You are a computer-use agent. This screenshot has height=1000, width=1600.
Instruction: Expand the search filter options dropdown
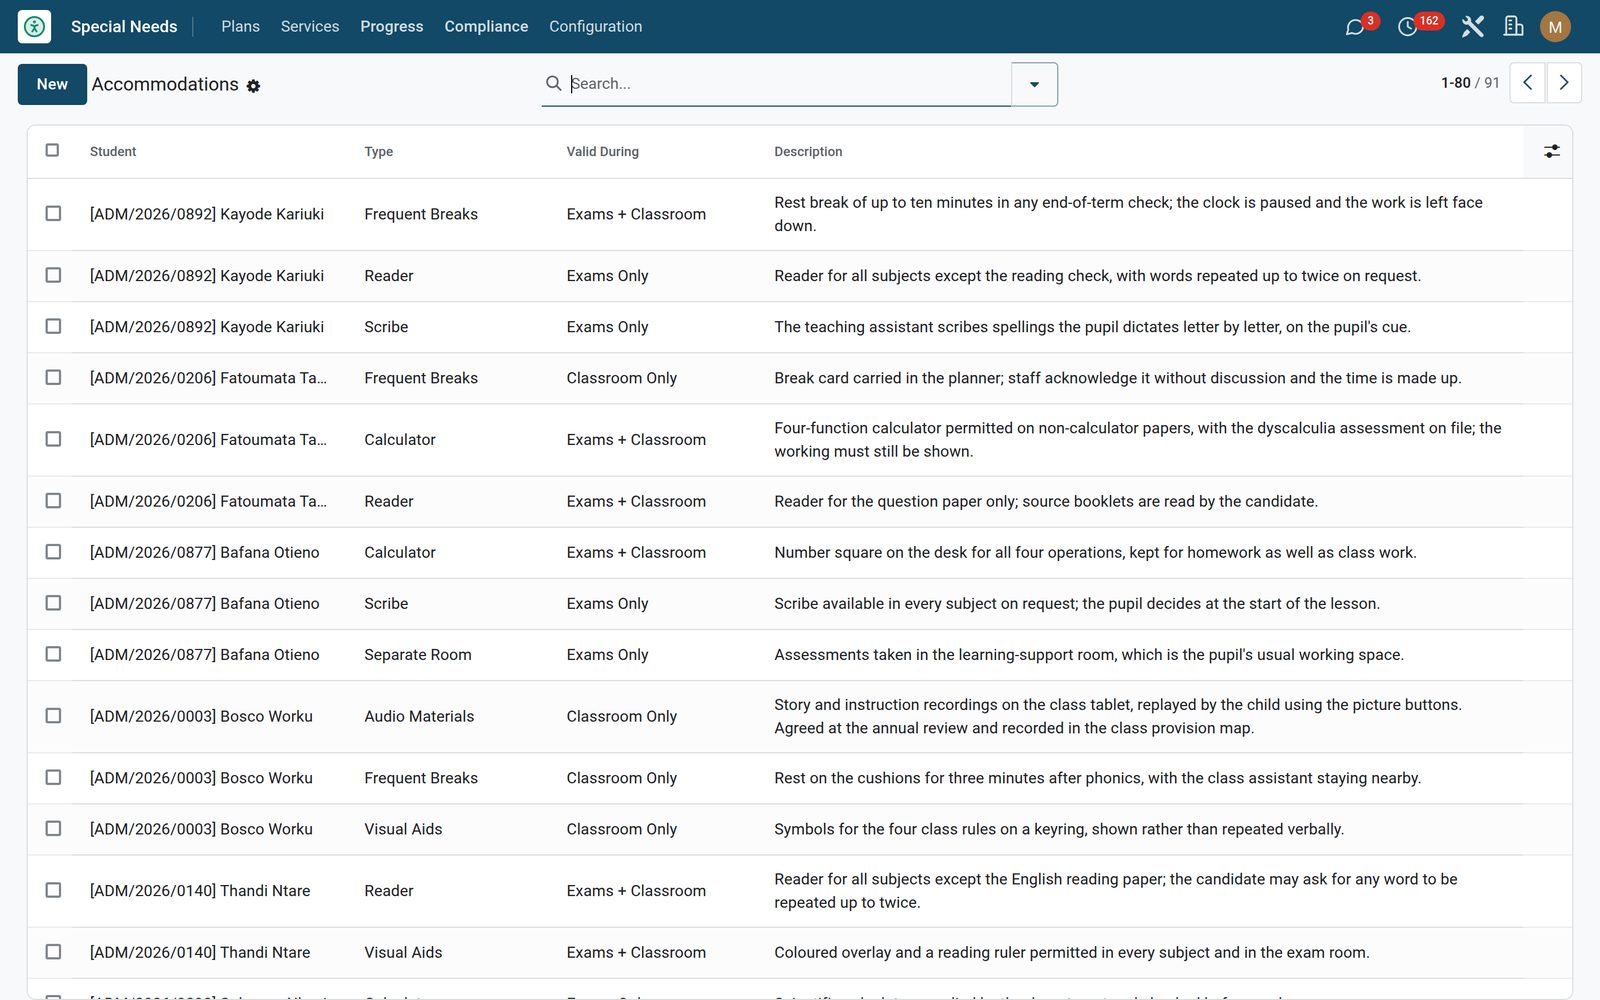click(1034, 84)
